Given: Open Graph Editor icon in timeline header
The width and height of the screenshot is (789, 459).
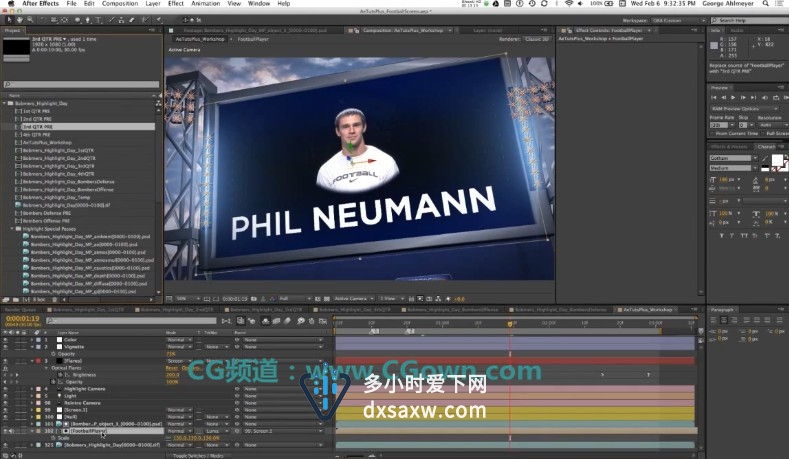Looking at the screenshot, I should [323, 321].
